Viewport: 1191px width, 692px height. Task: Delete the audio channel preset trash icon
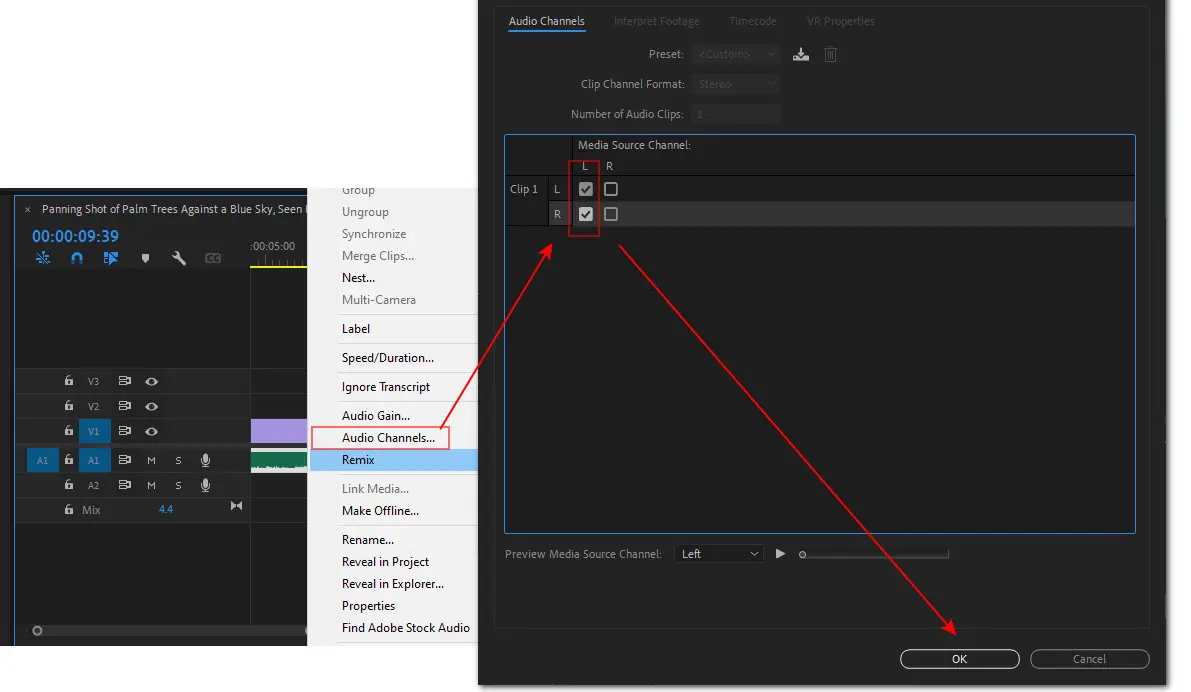point(830,55)
